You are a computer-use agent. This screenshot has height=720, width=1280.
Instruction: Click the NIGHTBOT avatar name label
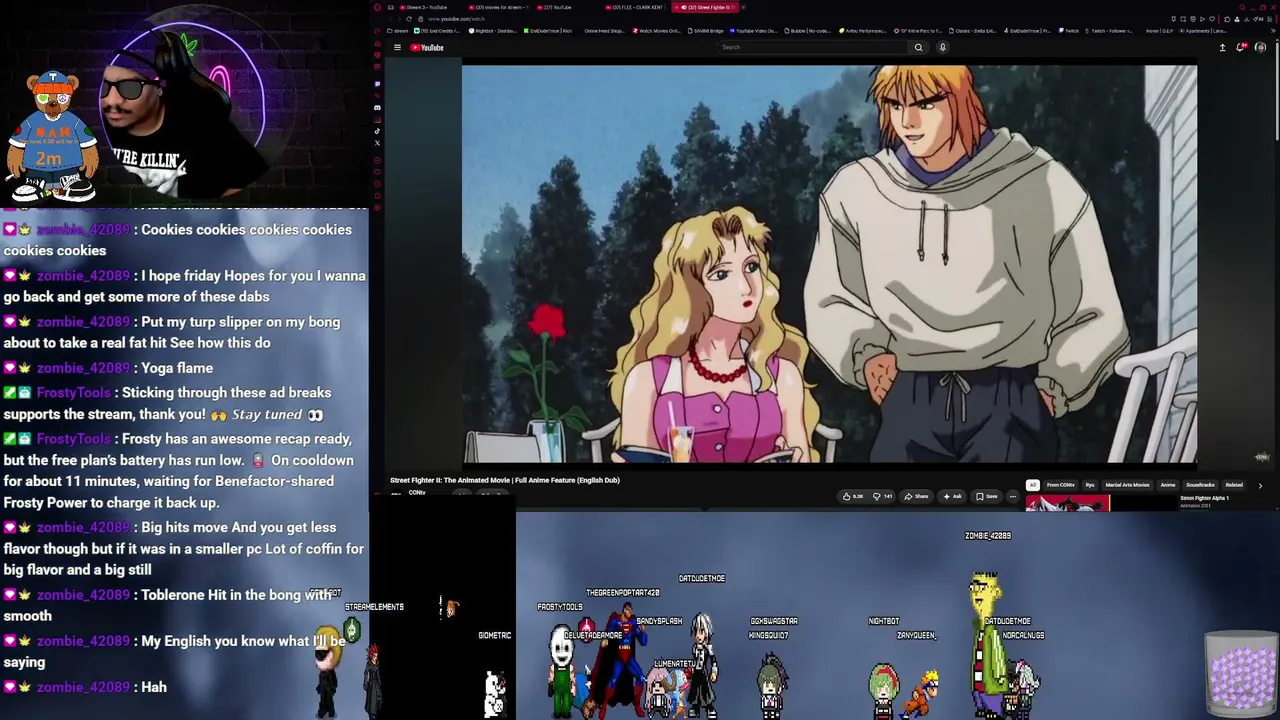[x=884, y=621]
